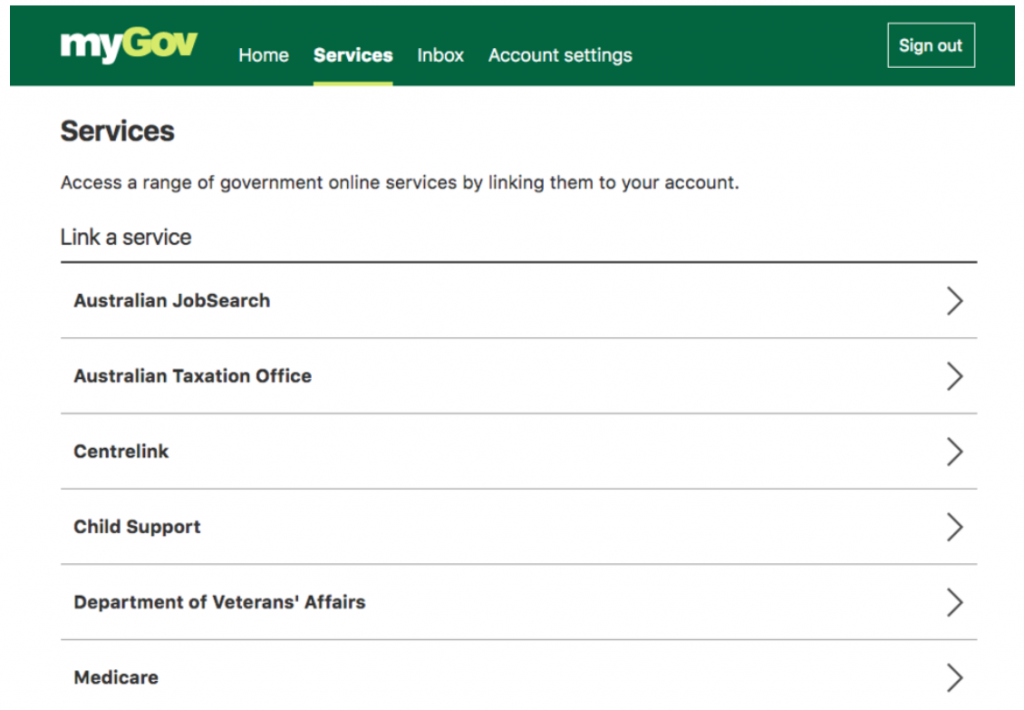Click the Services page heading
The image size is (1024, 710).
click(118, 131)
